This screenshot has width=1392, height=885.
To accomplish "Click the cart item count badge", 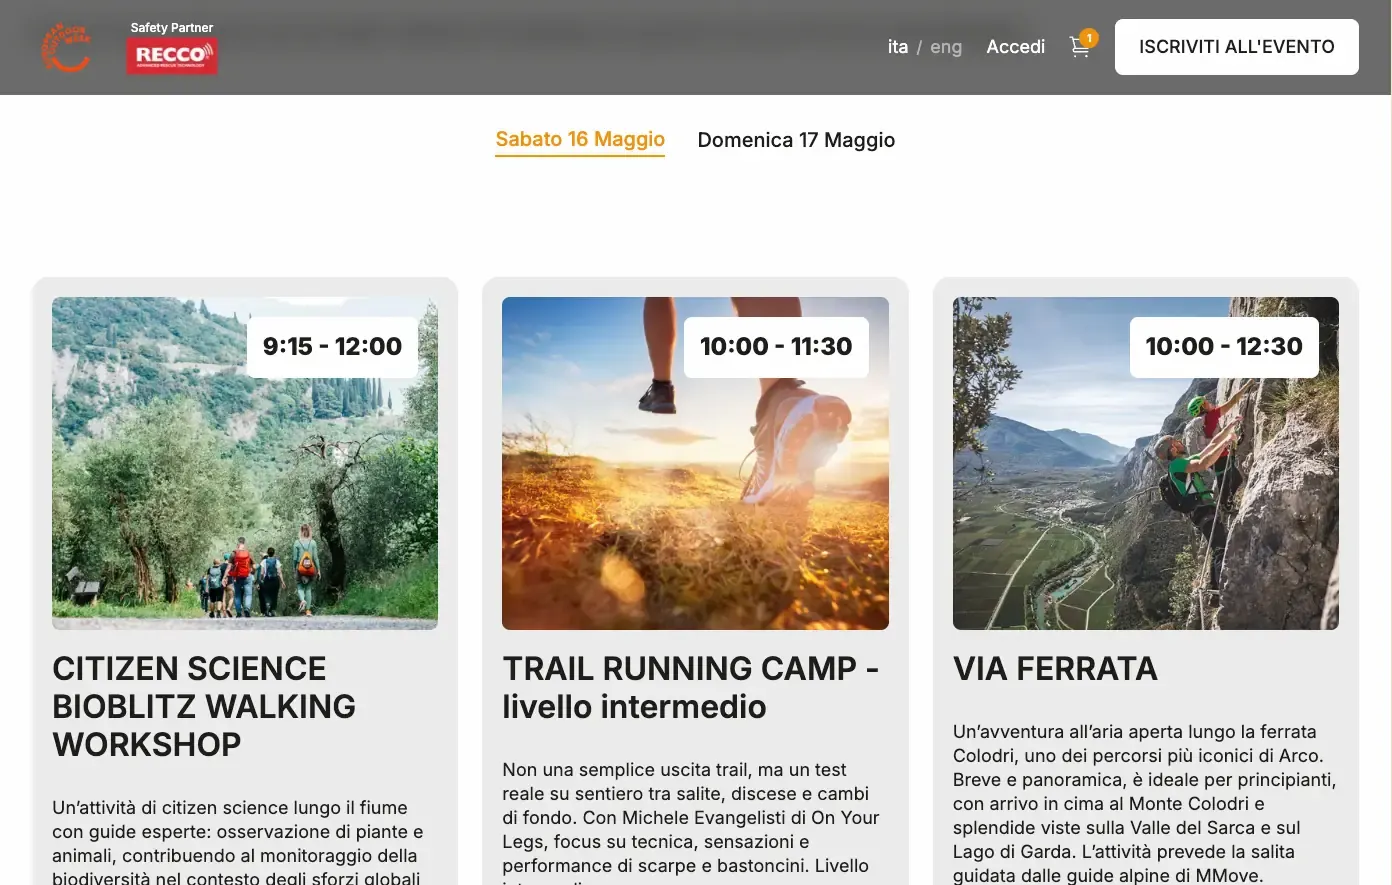I will coord(1089,38).
